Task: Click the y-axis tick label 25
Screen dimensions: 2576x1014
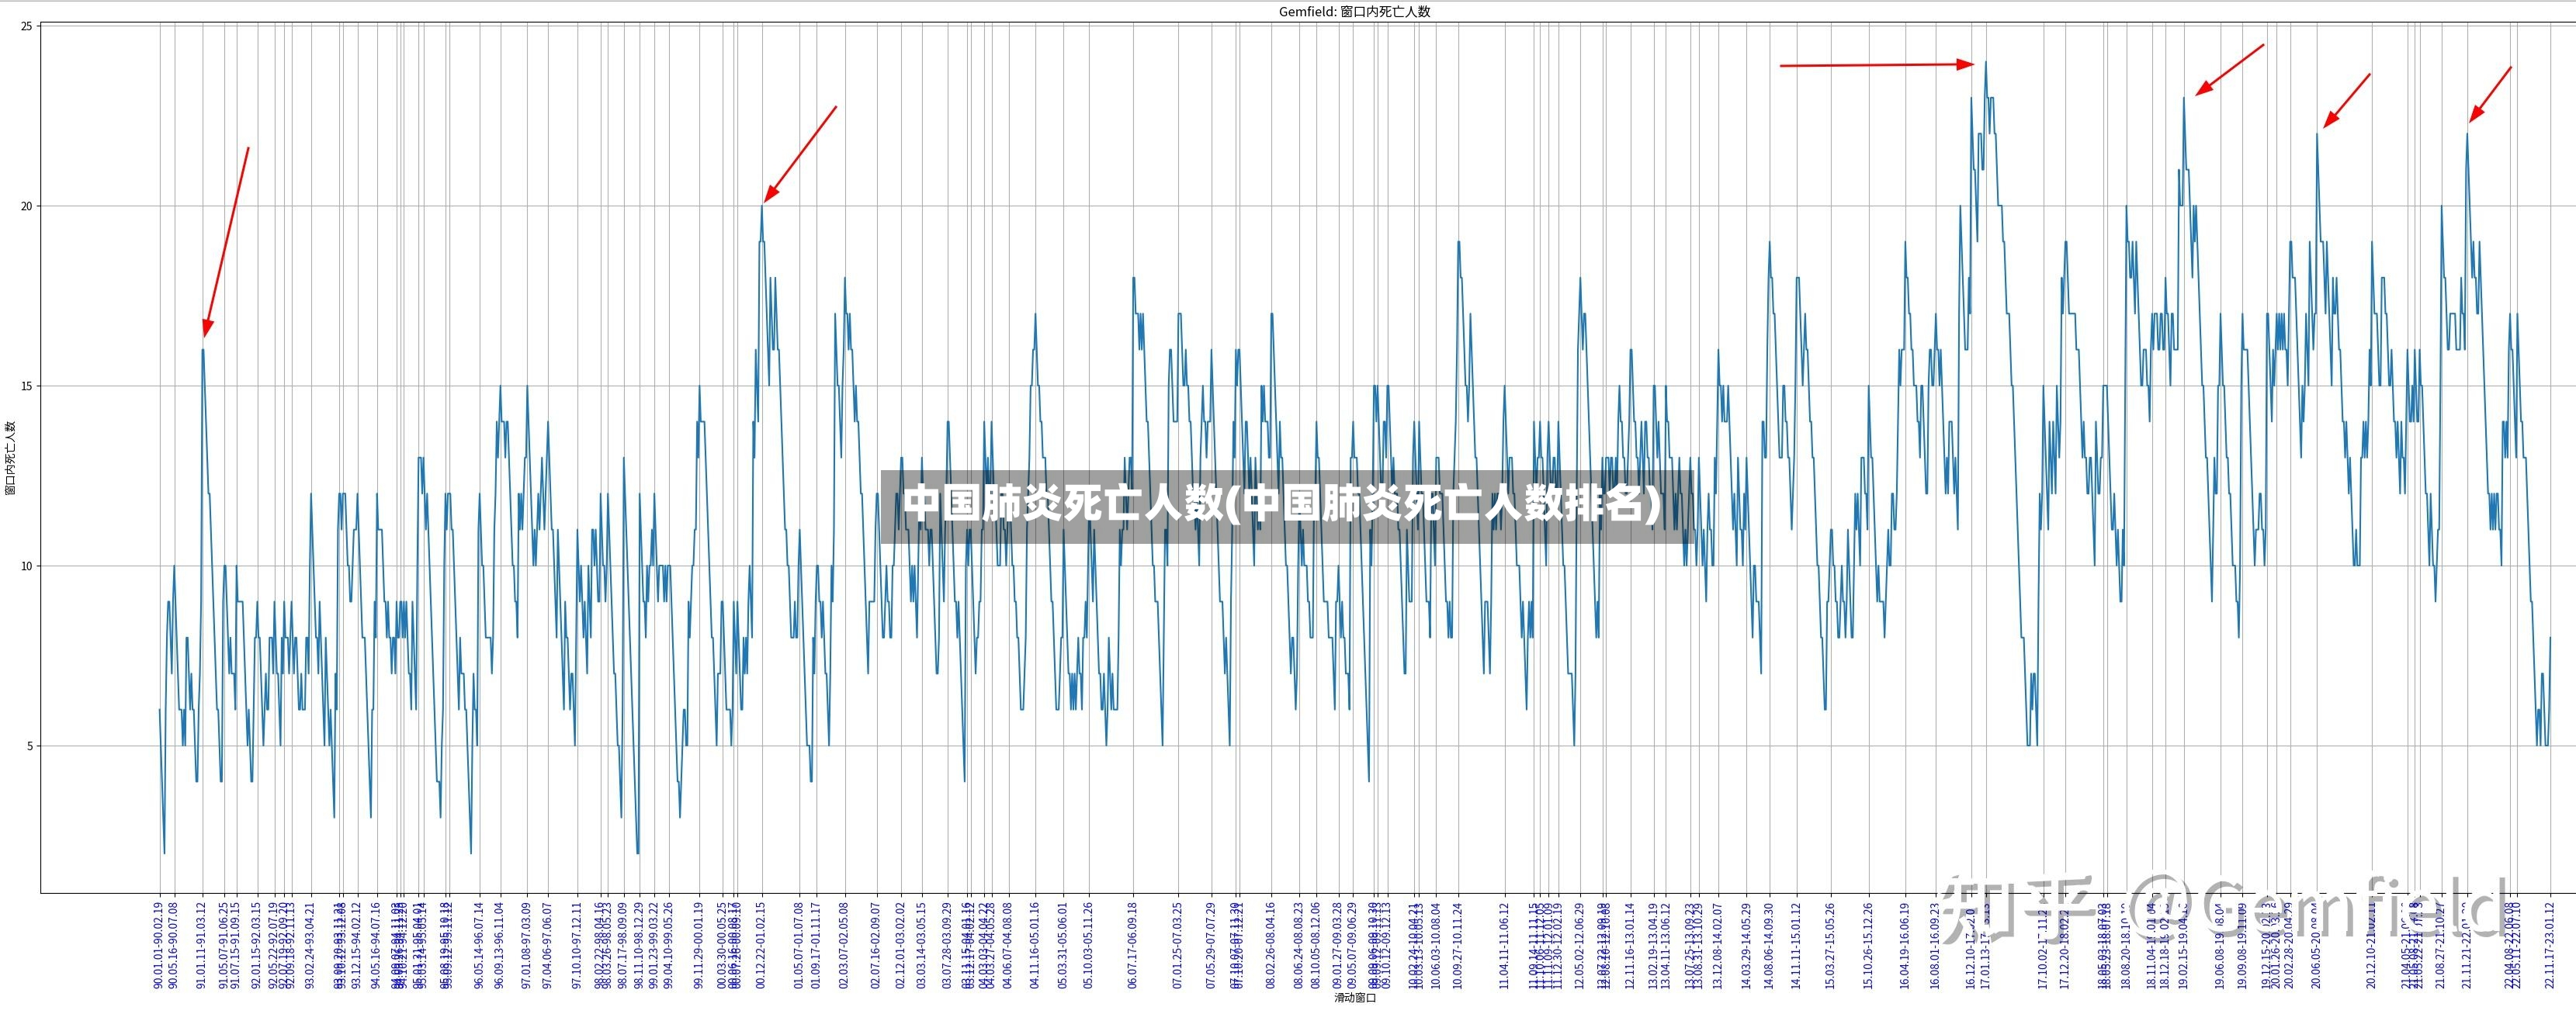Action: click(x=27, y=26)
